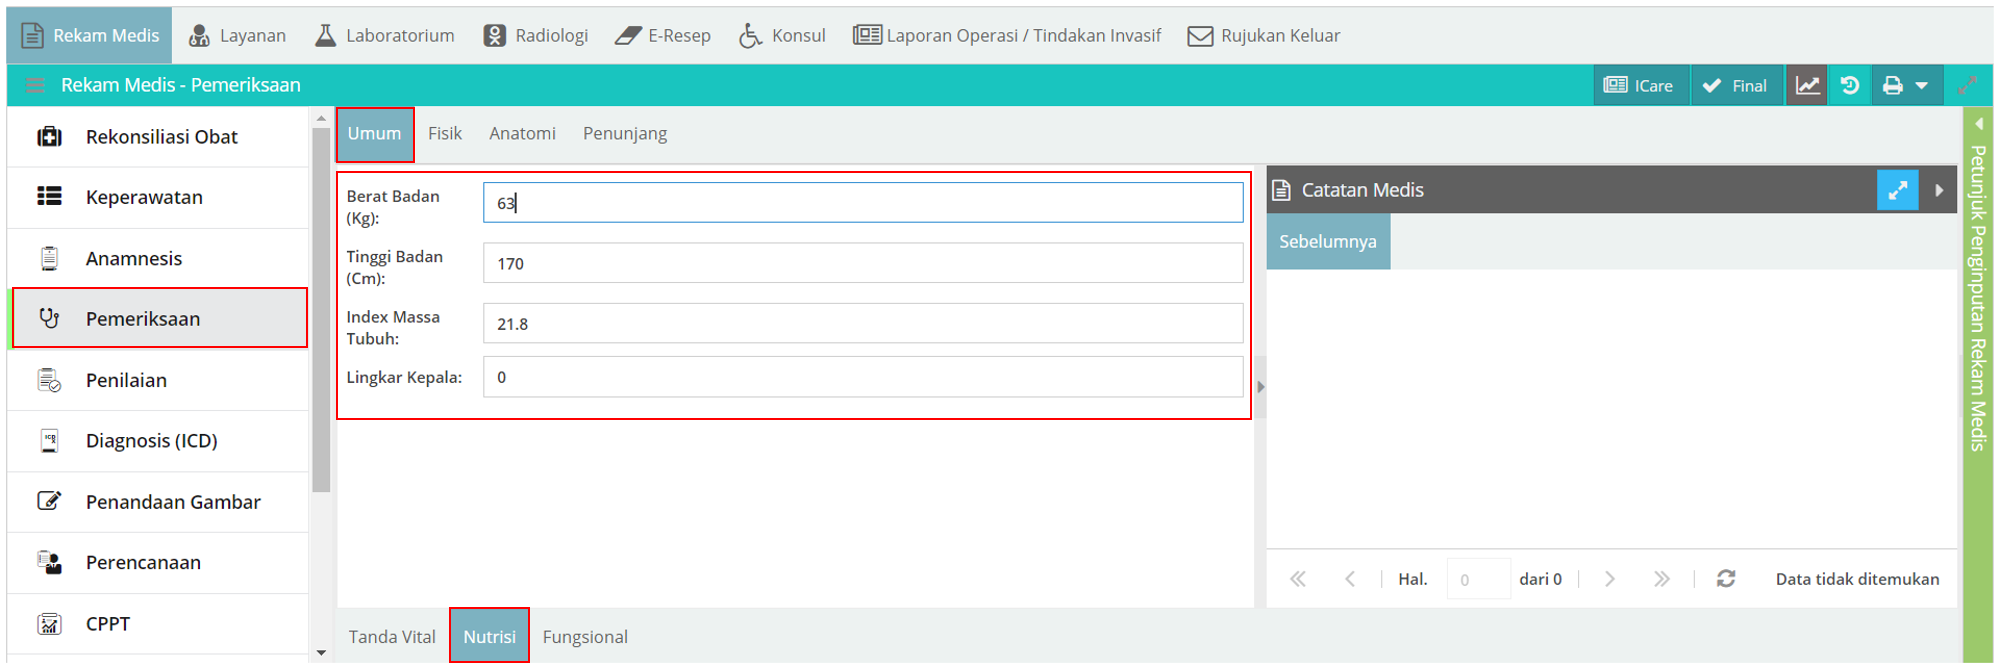Open Diagnosis (ICD) section
2000x667 pixels.
coord(158,441)
